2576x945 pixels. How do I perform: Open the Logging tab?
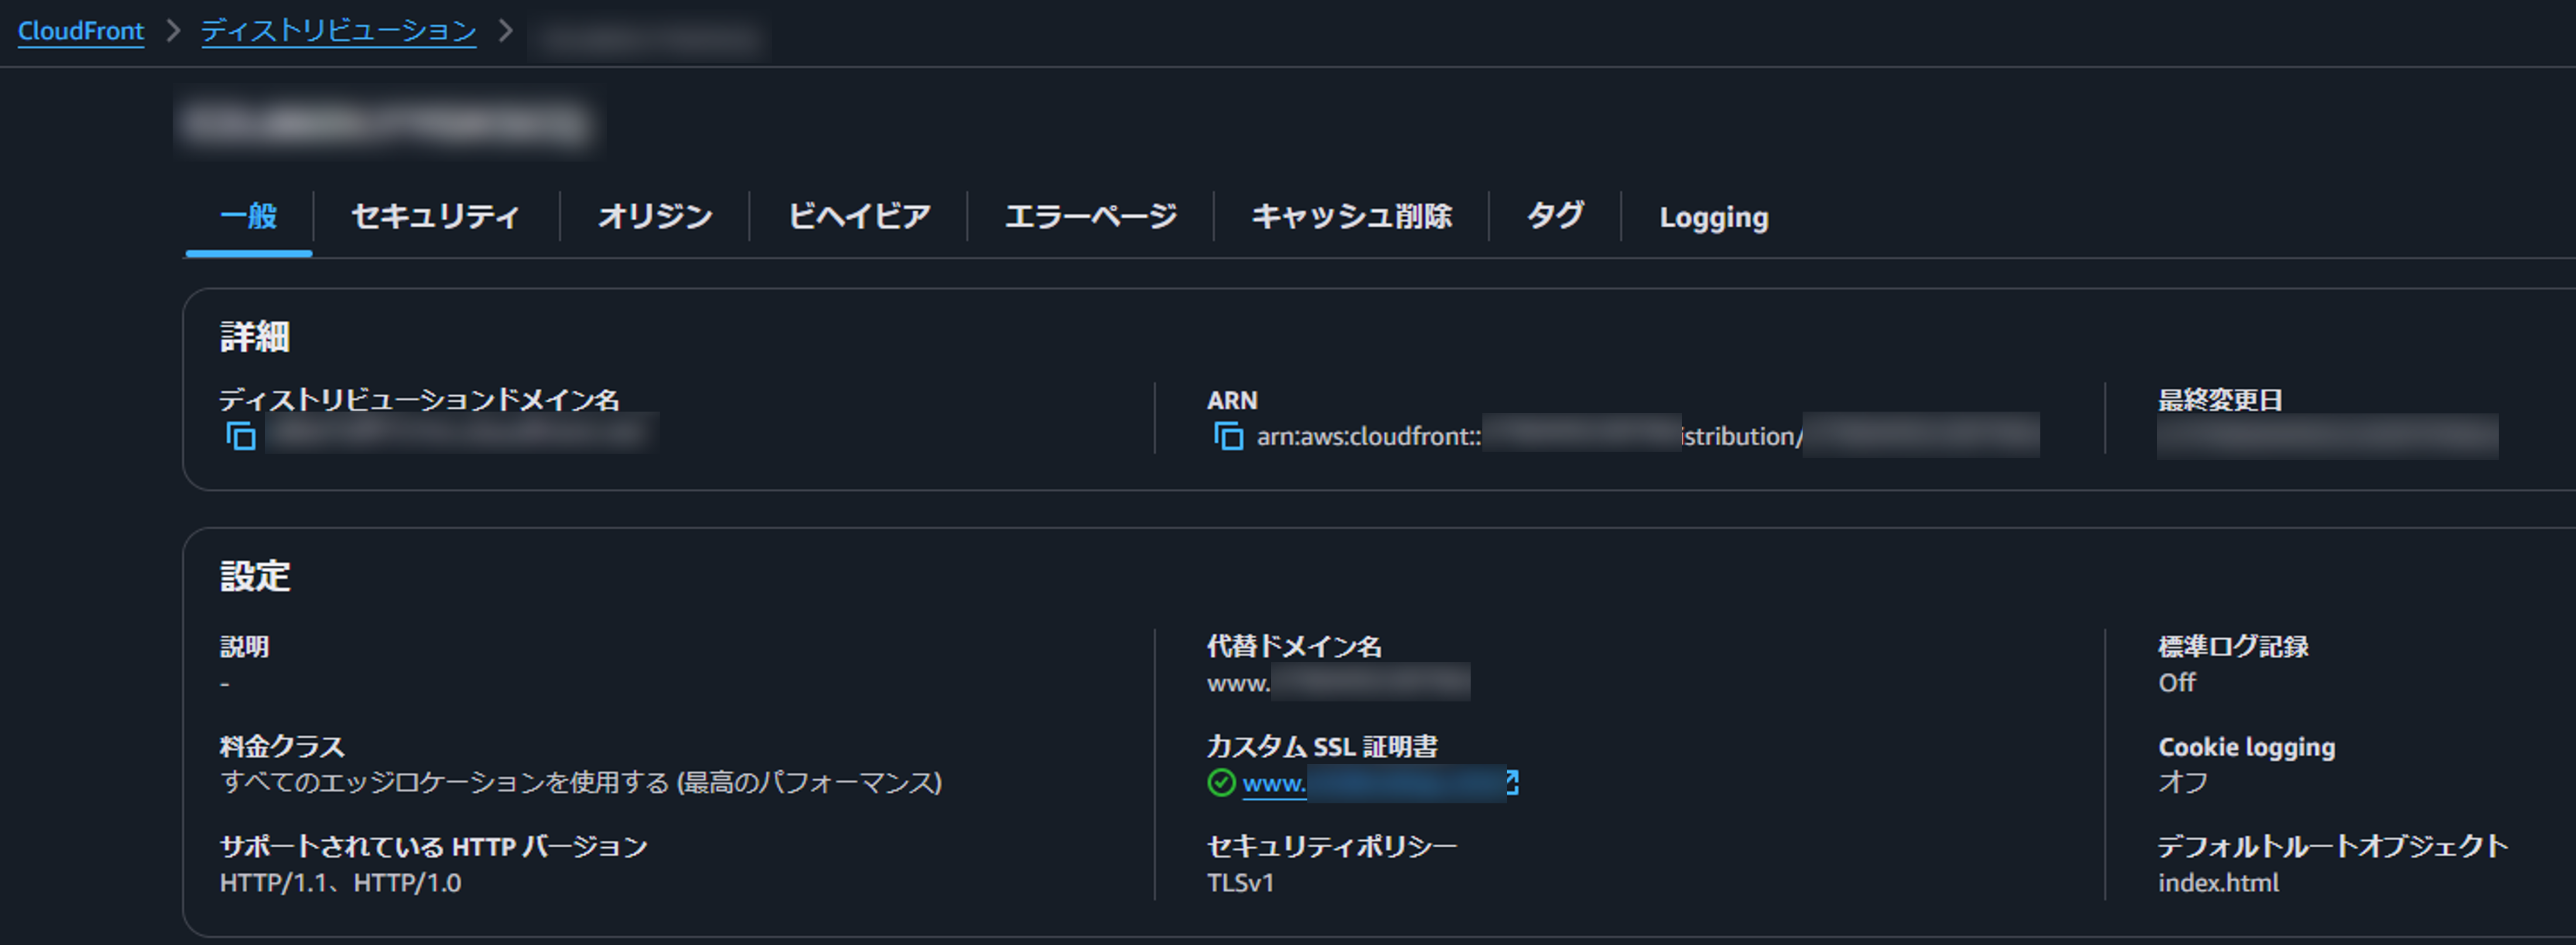pyautogui.click(x=1713, y=217)
